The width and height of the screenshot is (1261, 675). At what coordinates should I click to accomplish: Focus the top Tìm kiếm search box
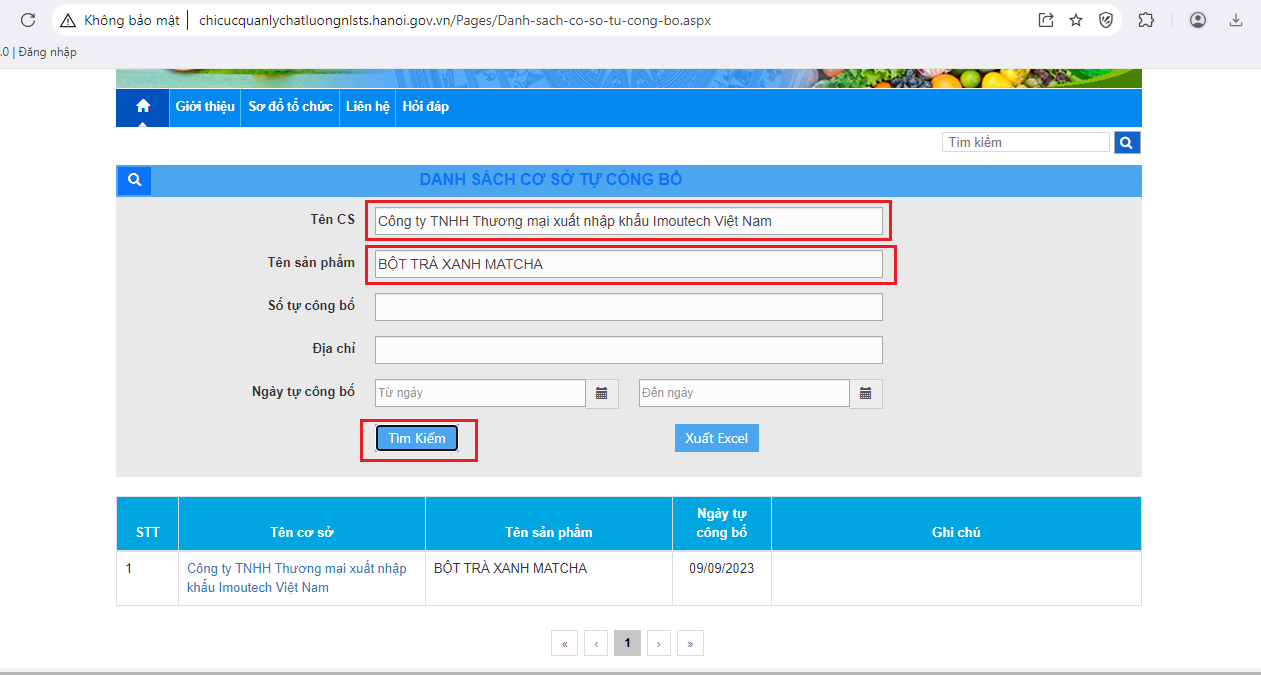click(1026, 142)
